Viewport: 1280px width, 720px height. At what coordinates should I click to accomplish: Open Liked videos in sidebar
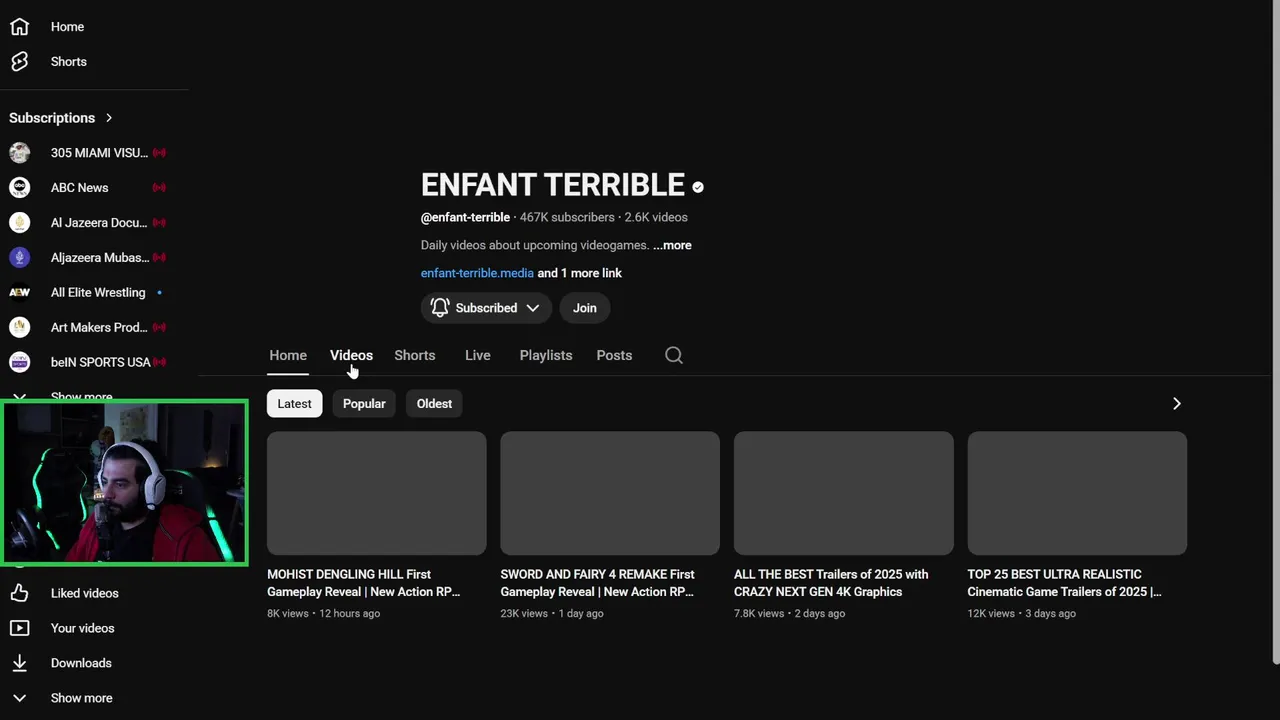(x=85, y=593)
